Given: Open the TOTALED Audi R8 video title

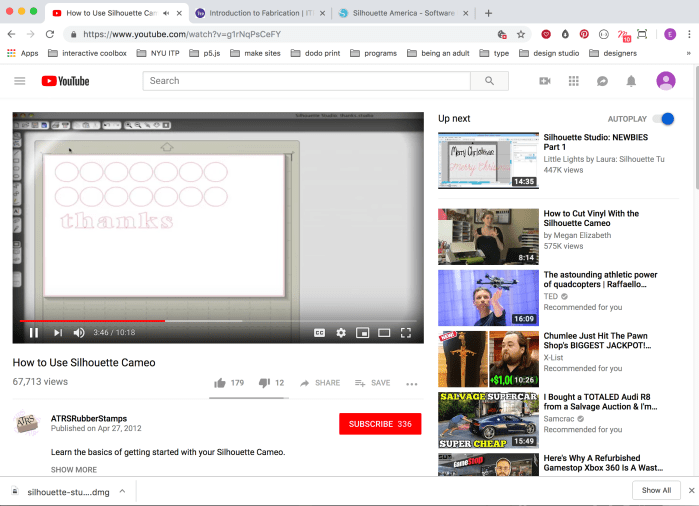Looking at the screenshot, I should [x=600, y=402].
